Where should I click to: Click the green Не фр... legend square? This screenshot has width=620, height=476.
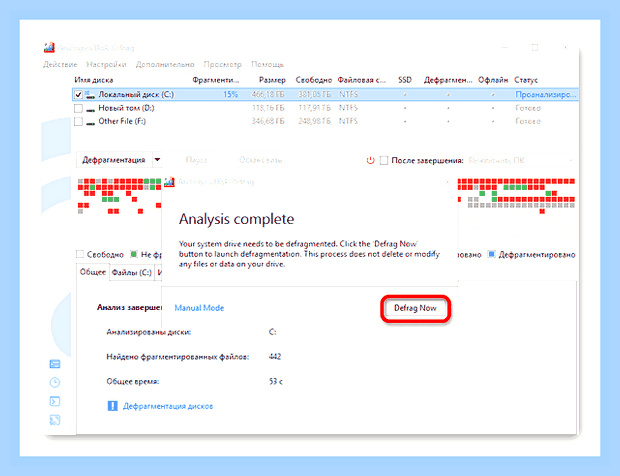pyautogui.click(x=134, y=254)
